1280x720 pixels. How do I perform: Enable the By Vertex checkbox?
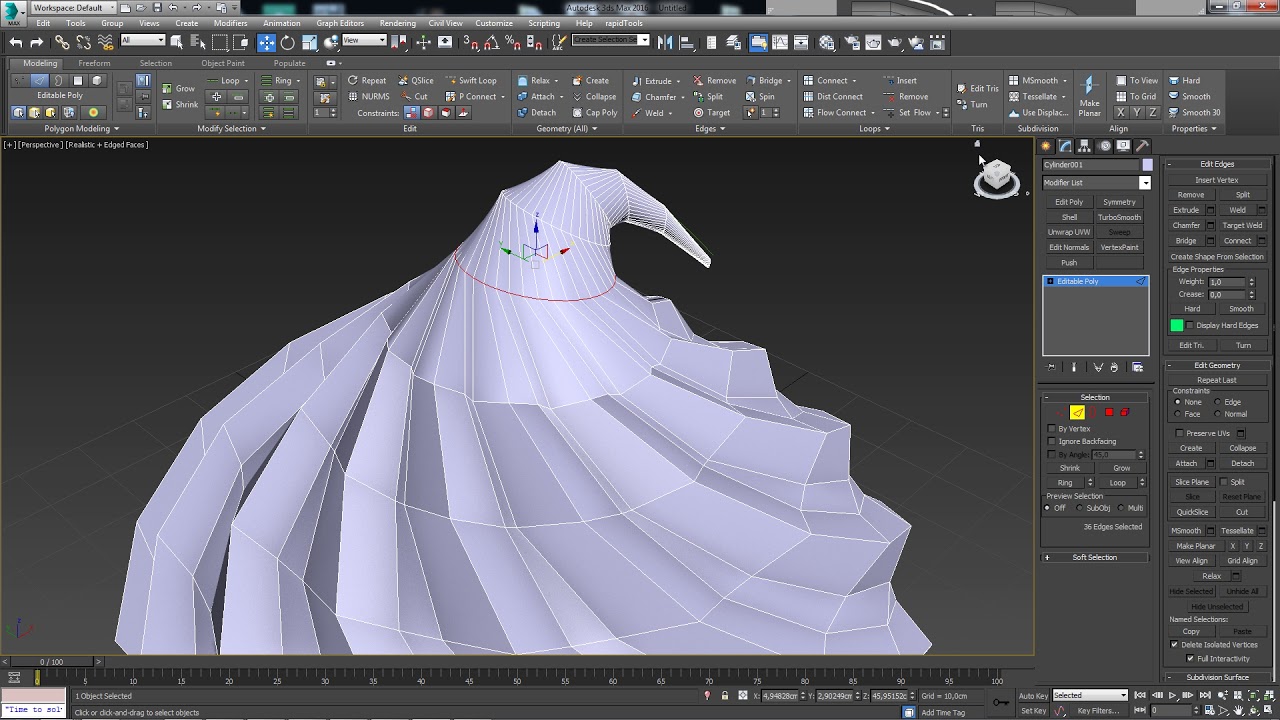pyautogui.click(x=1051, y=428)
